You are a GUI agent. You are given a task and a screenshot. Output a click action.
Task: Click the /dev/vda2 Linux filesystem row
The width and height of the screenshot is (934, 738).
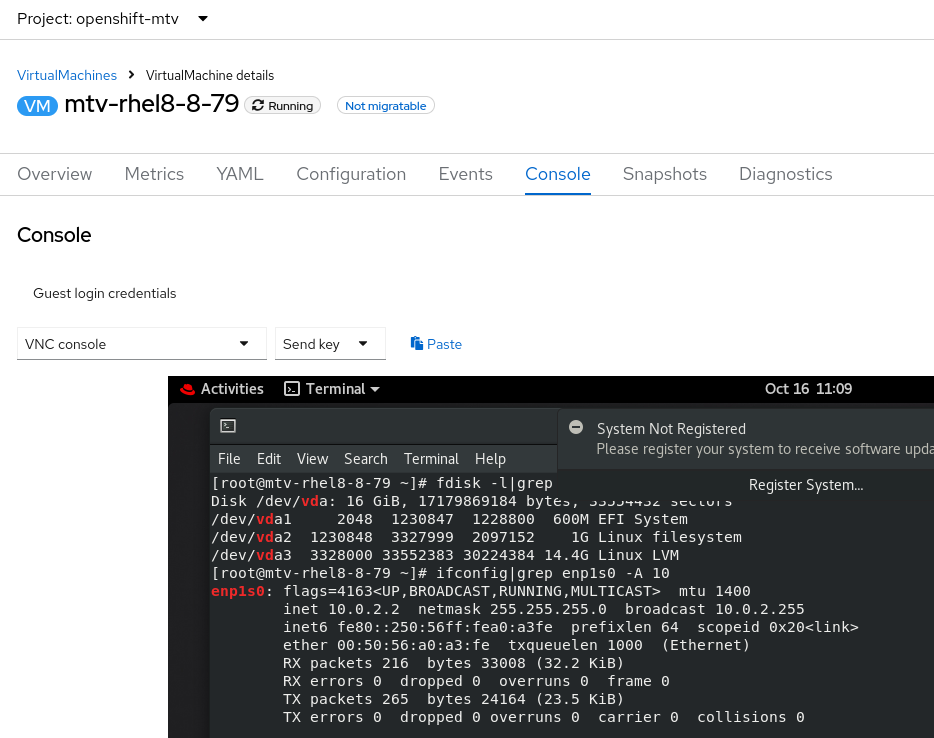[476, 537]
